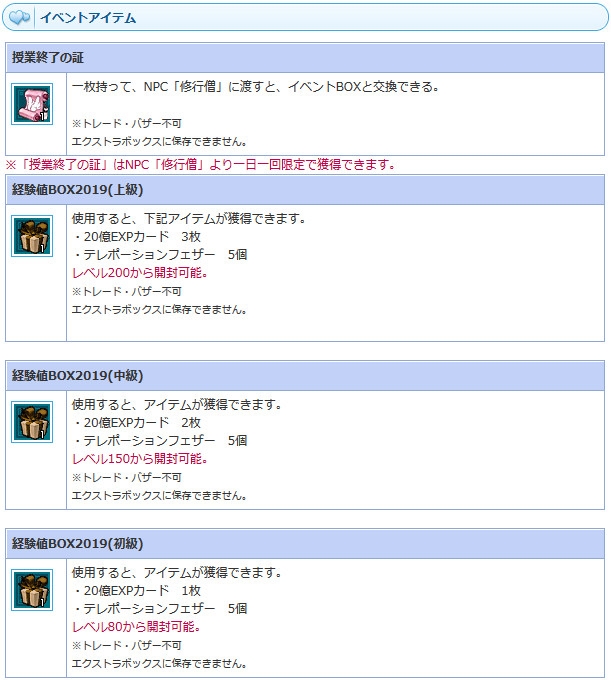The width and height of the screenshot is (611, 680).
Task: Click the 経験値BOX2019(初級) header bar
Action: 305,543
